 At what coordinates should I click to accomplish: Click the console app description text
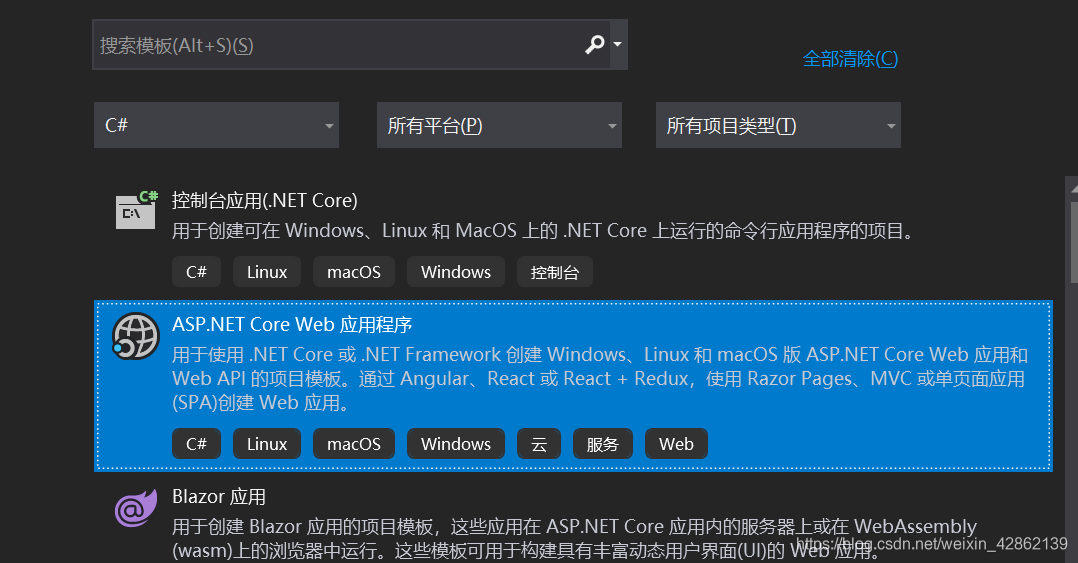click(x=544, y=230)
